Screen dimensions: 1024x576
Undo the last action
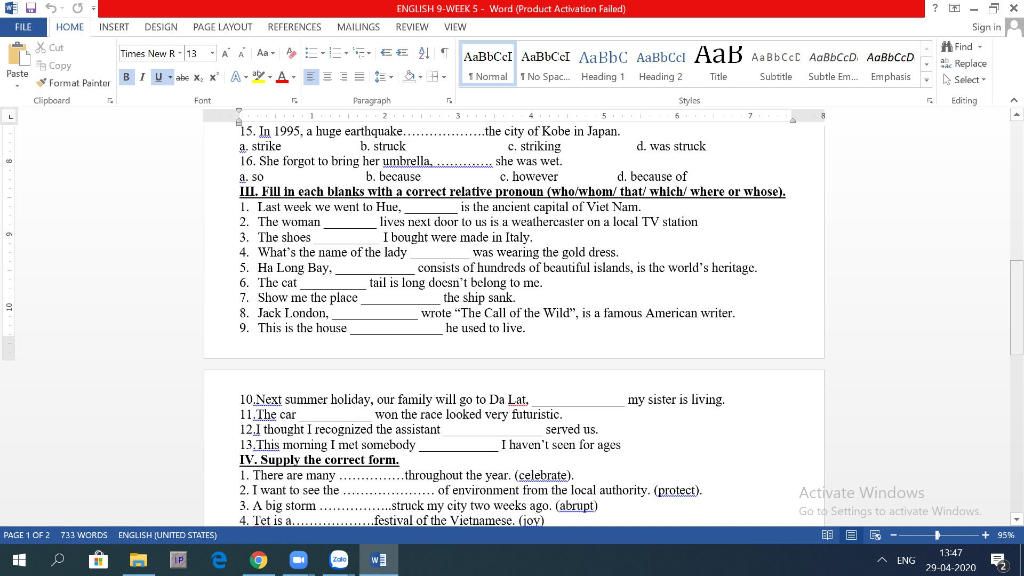click(x=50, y=8)
